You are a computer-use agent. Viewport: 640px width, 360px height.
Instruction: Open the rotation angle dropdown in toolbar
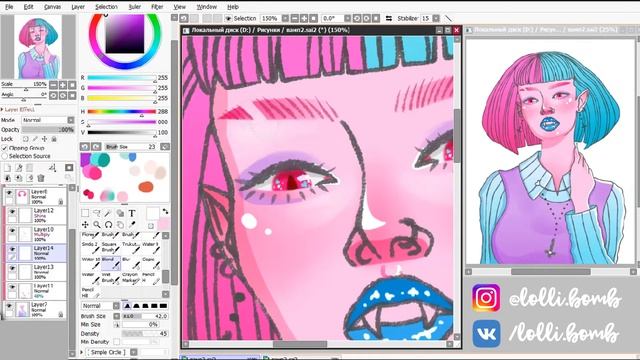coord(347,18)
